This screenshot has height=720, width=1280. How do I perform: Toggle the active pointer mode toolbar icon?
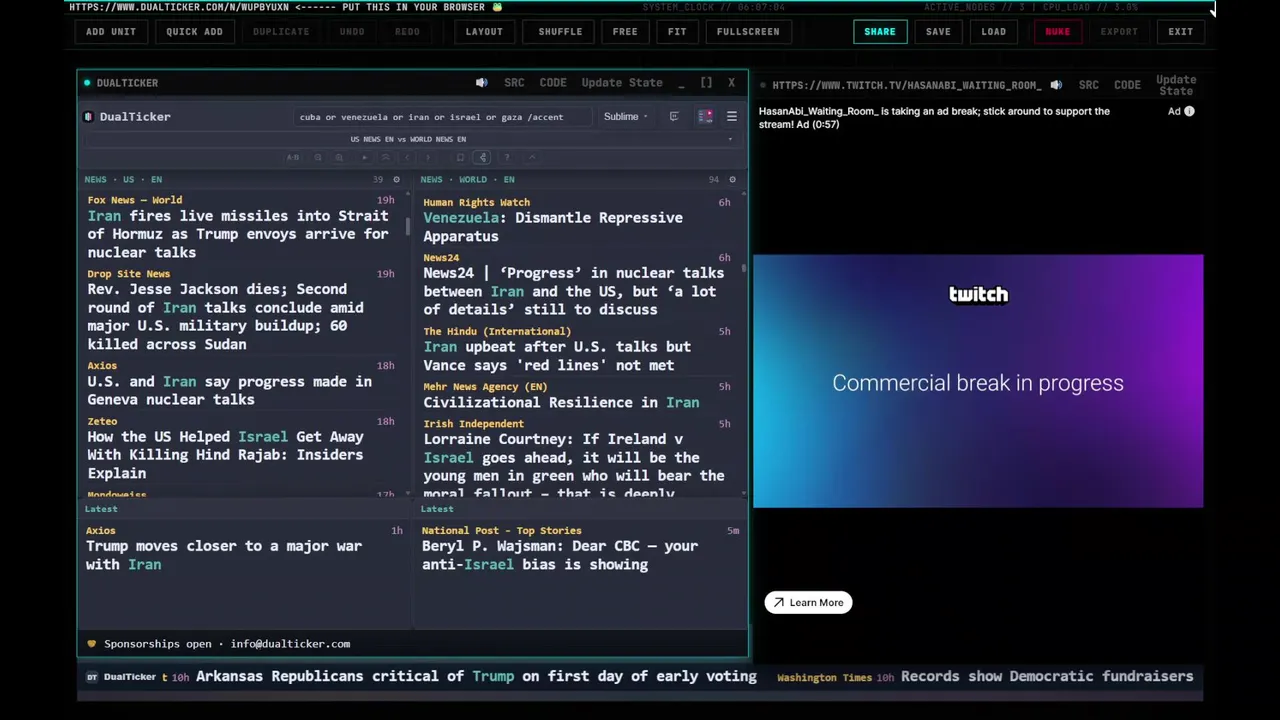tap(482, 157)
